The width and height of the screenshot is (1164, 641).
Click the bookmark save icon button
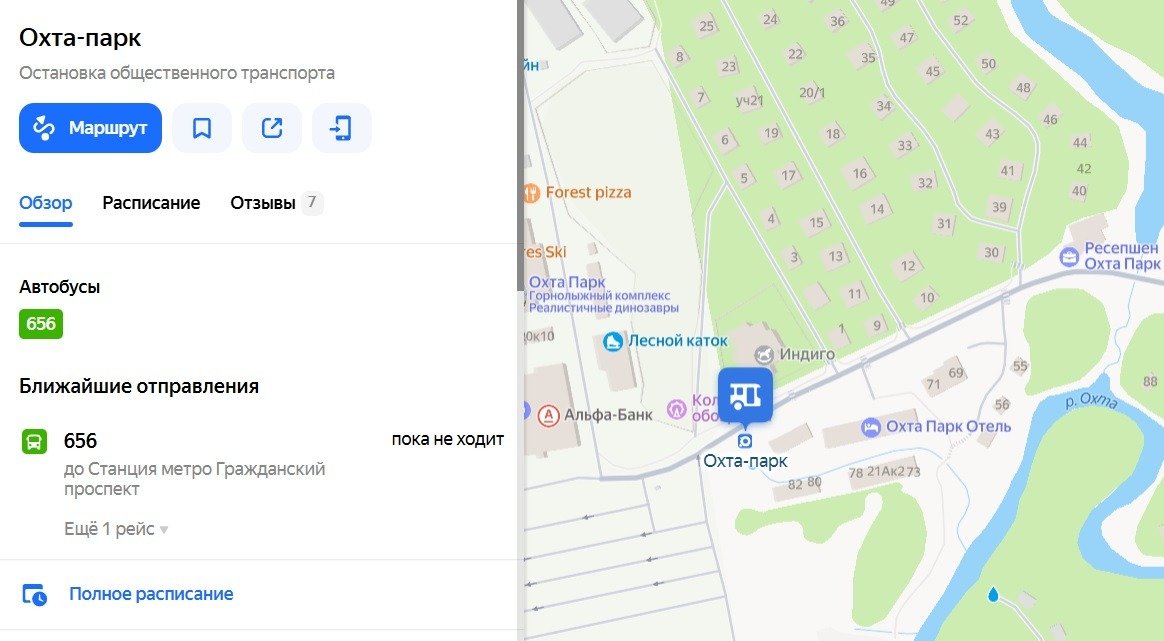pos(202,128)
